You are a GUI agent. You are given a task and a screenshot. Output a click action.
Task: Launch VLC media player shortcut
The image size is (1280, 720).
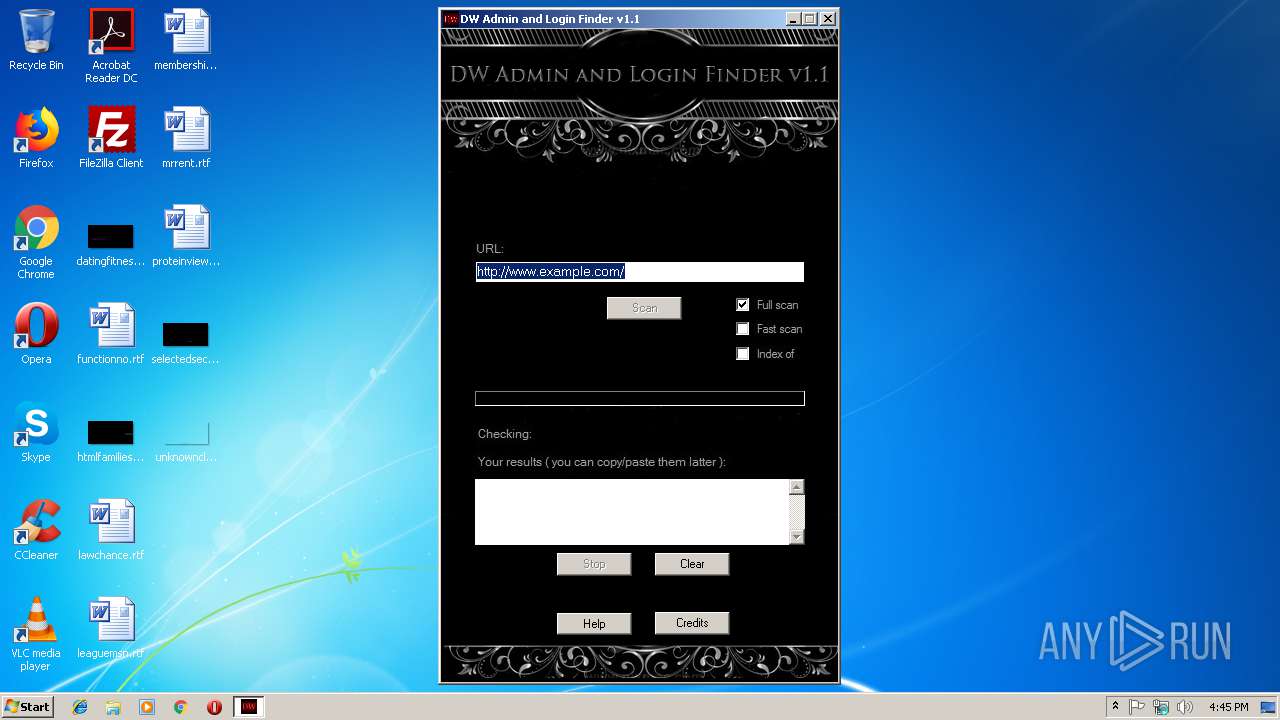(36, 634)
